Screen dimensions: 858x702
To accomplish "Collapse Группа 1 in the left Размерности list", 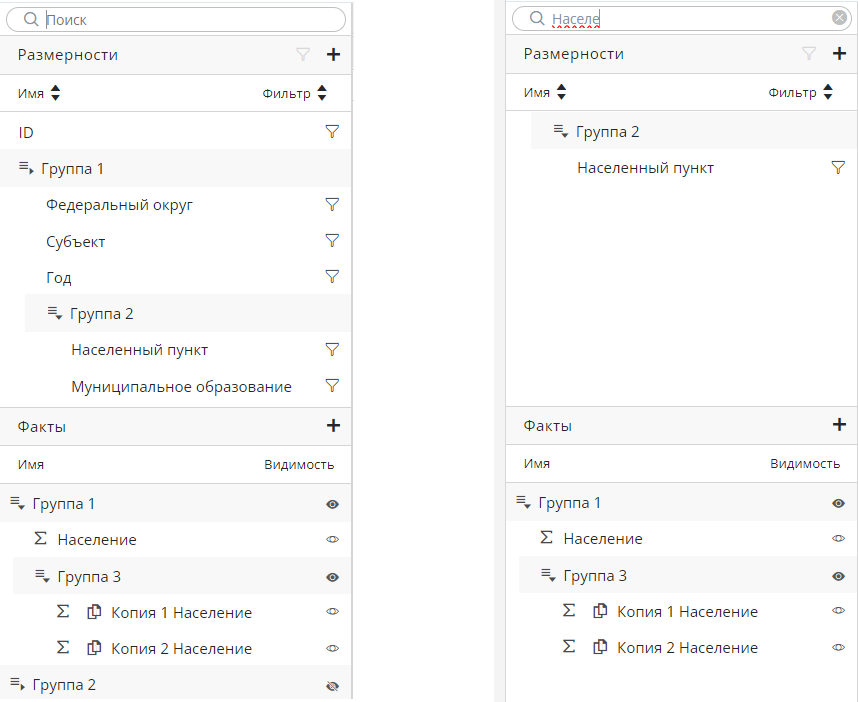I will tap(26, 168).
